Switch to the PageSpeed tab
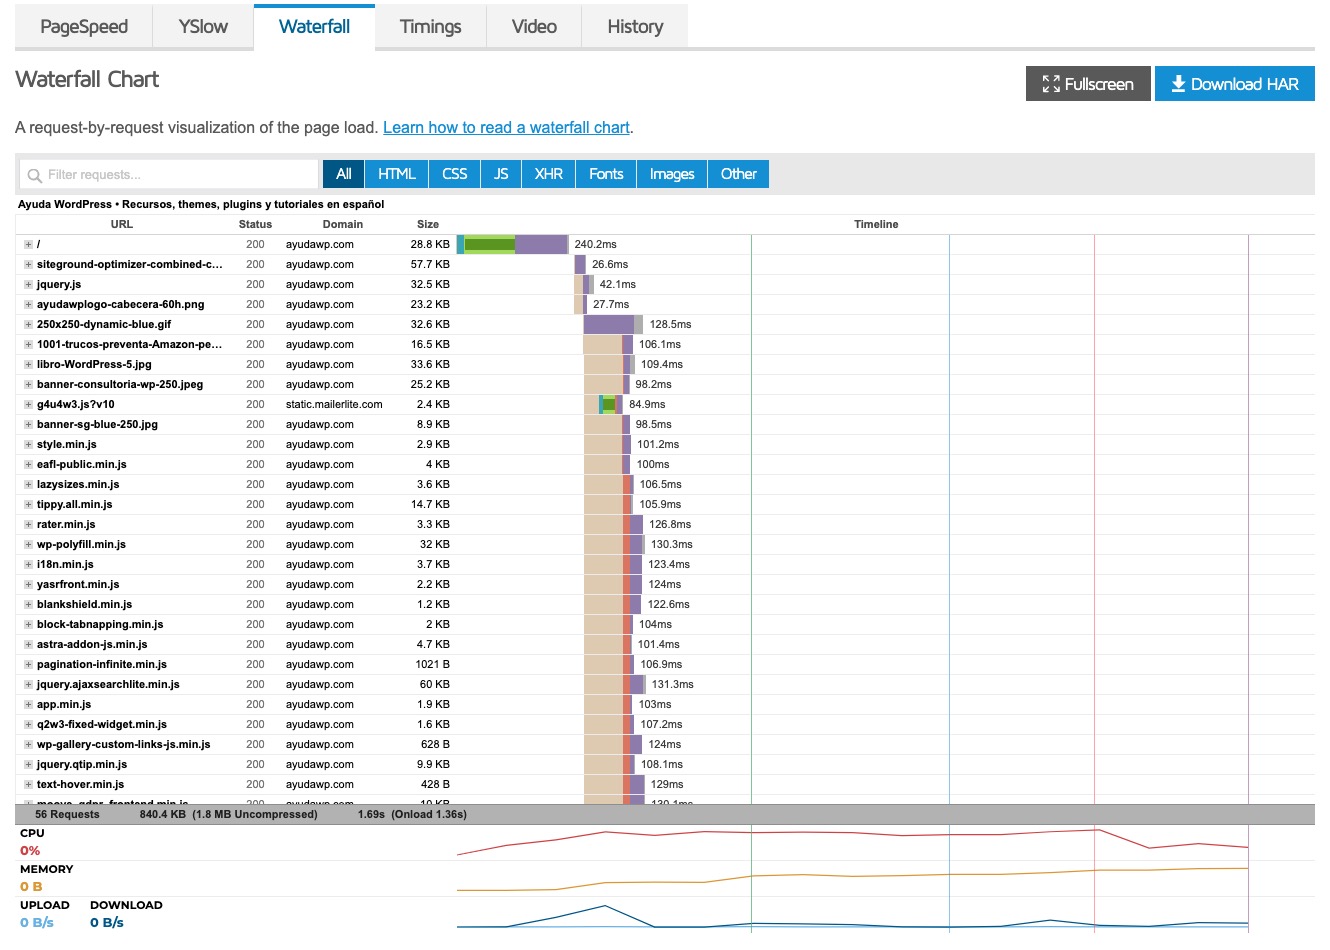The width and height of the screenshot is (1330, 950). click(84, 27)
